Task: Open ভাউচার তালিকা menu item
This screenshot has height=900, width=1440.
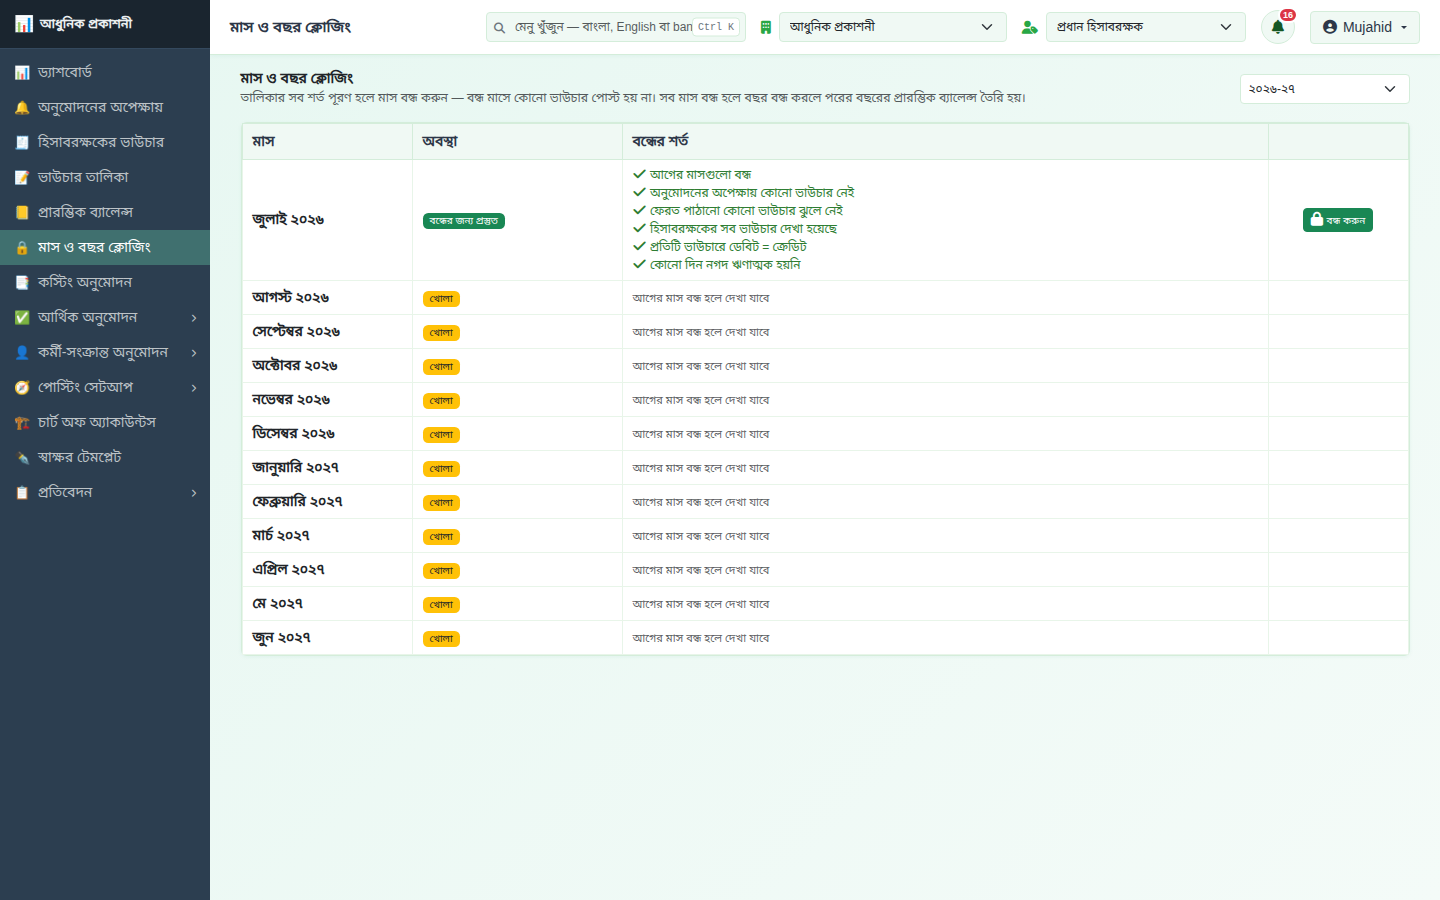Action: pyautogui.click(x=105, y=177)
